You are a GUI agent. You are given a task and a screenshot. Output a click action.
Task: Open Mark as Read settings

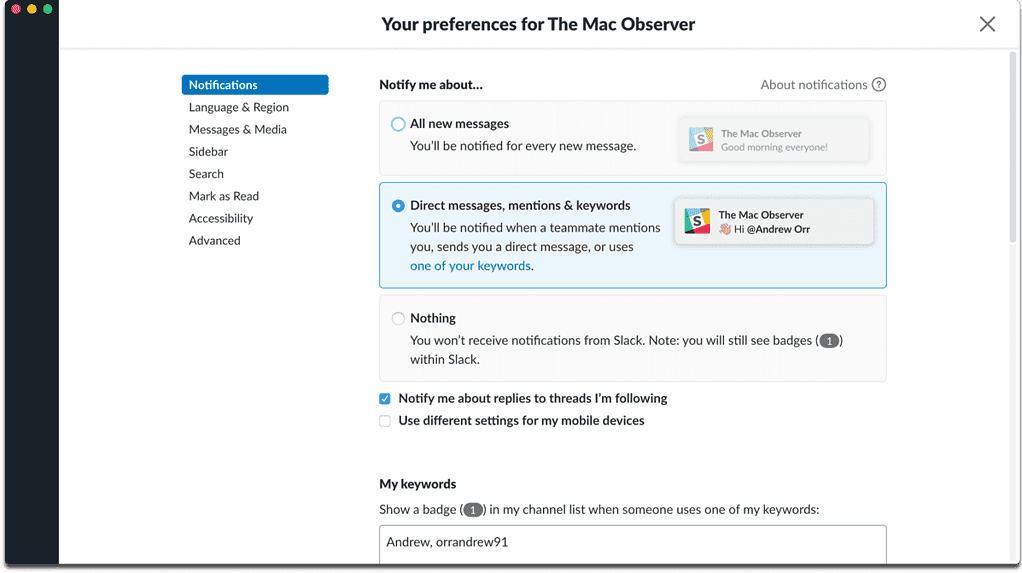tap(224, 196)
